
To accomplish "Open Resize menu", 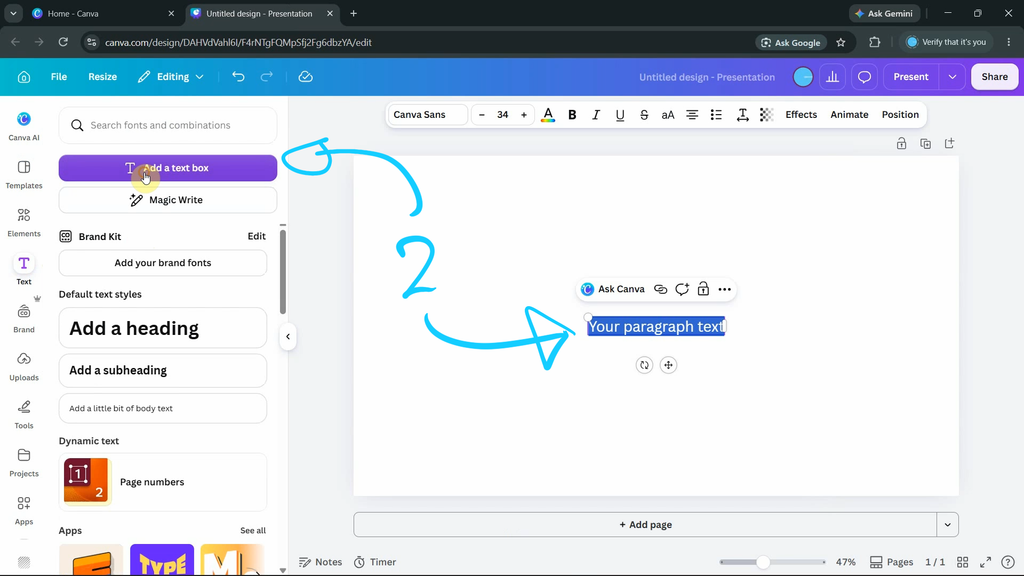I will tap(103, 77).
